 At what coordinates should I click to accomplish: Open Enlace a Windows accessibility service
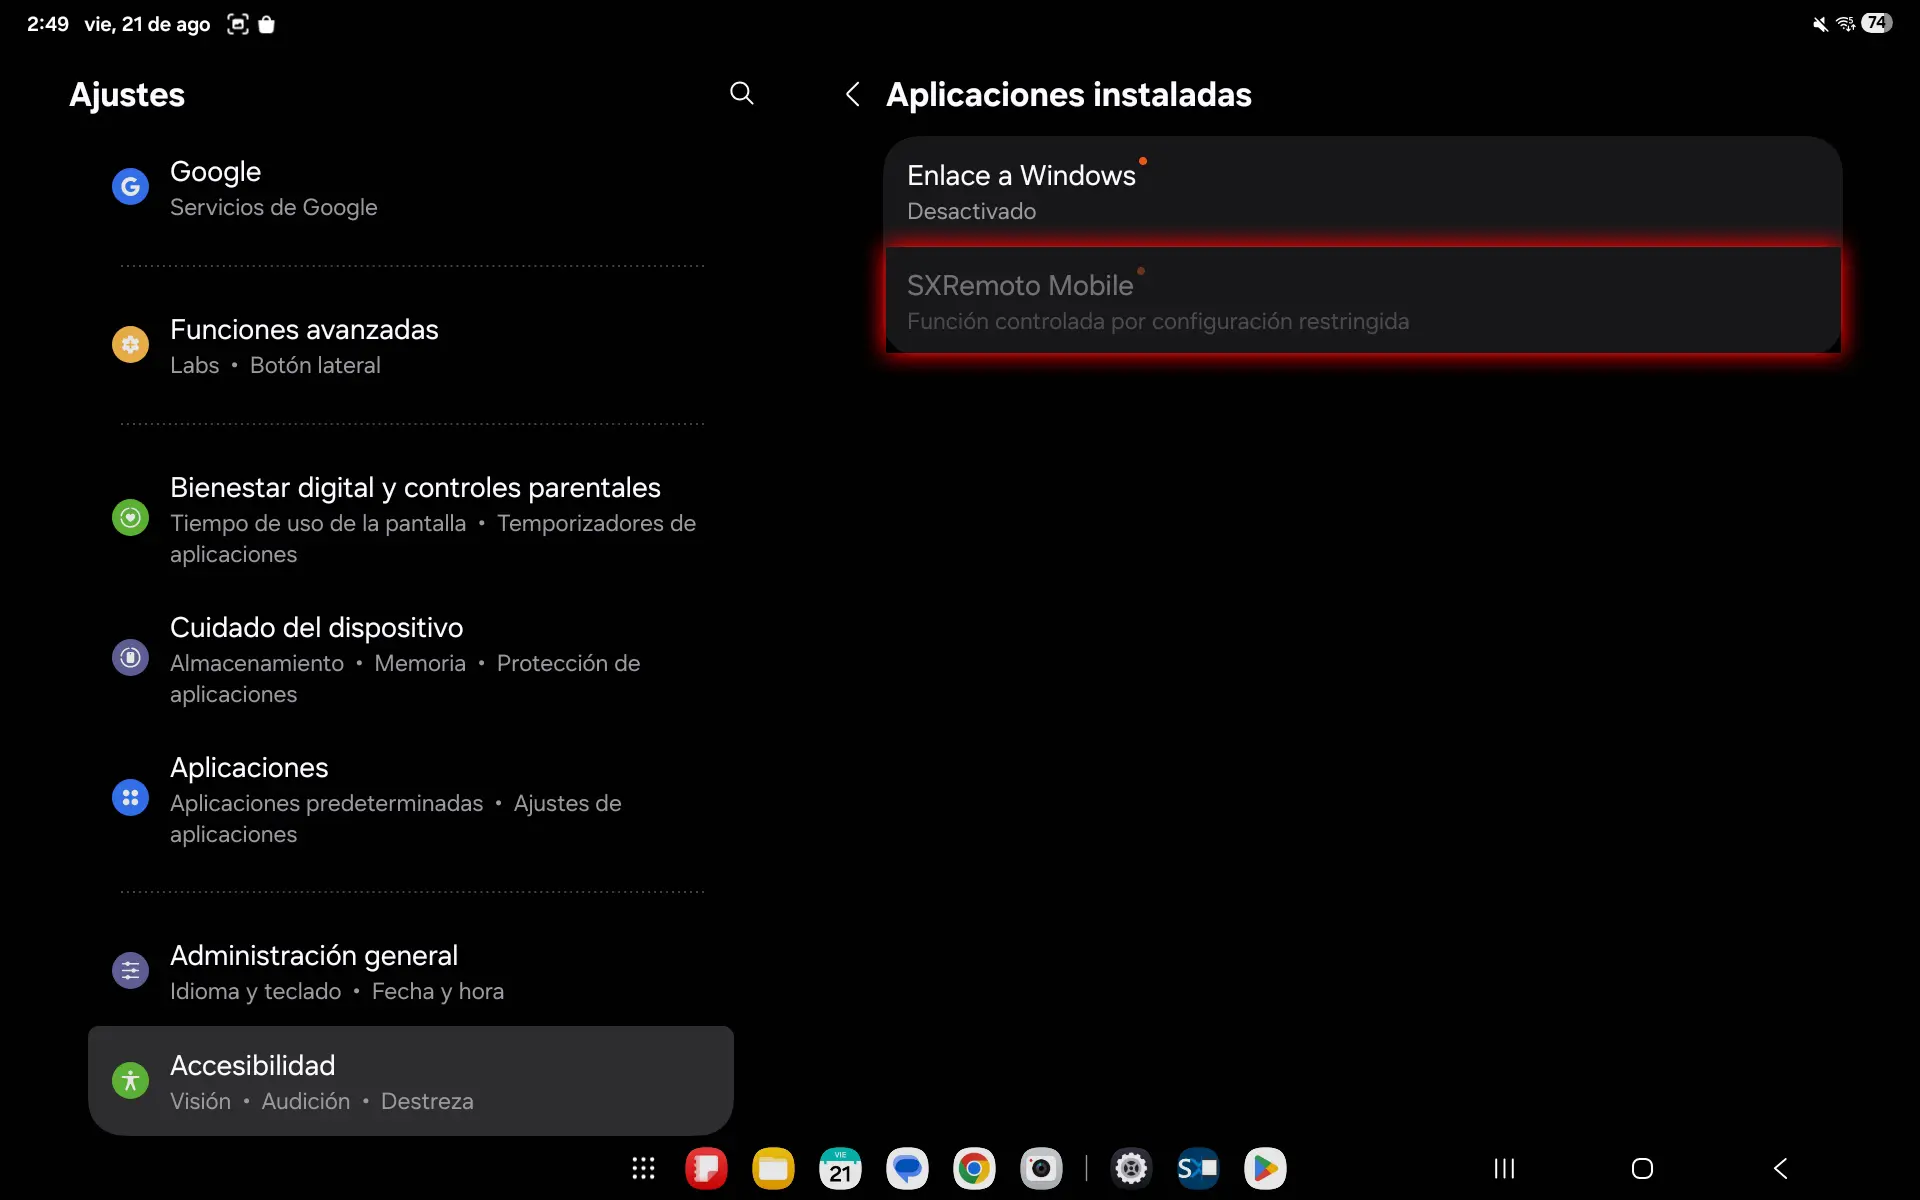pos(1363,191)
